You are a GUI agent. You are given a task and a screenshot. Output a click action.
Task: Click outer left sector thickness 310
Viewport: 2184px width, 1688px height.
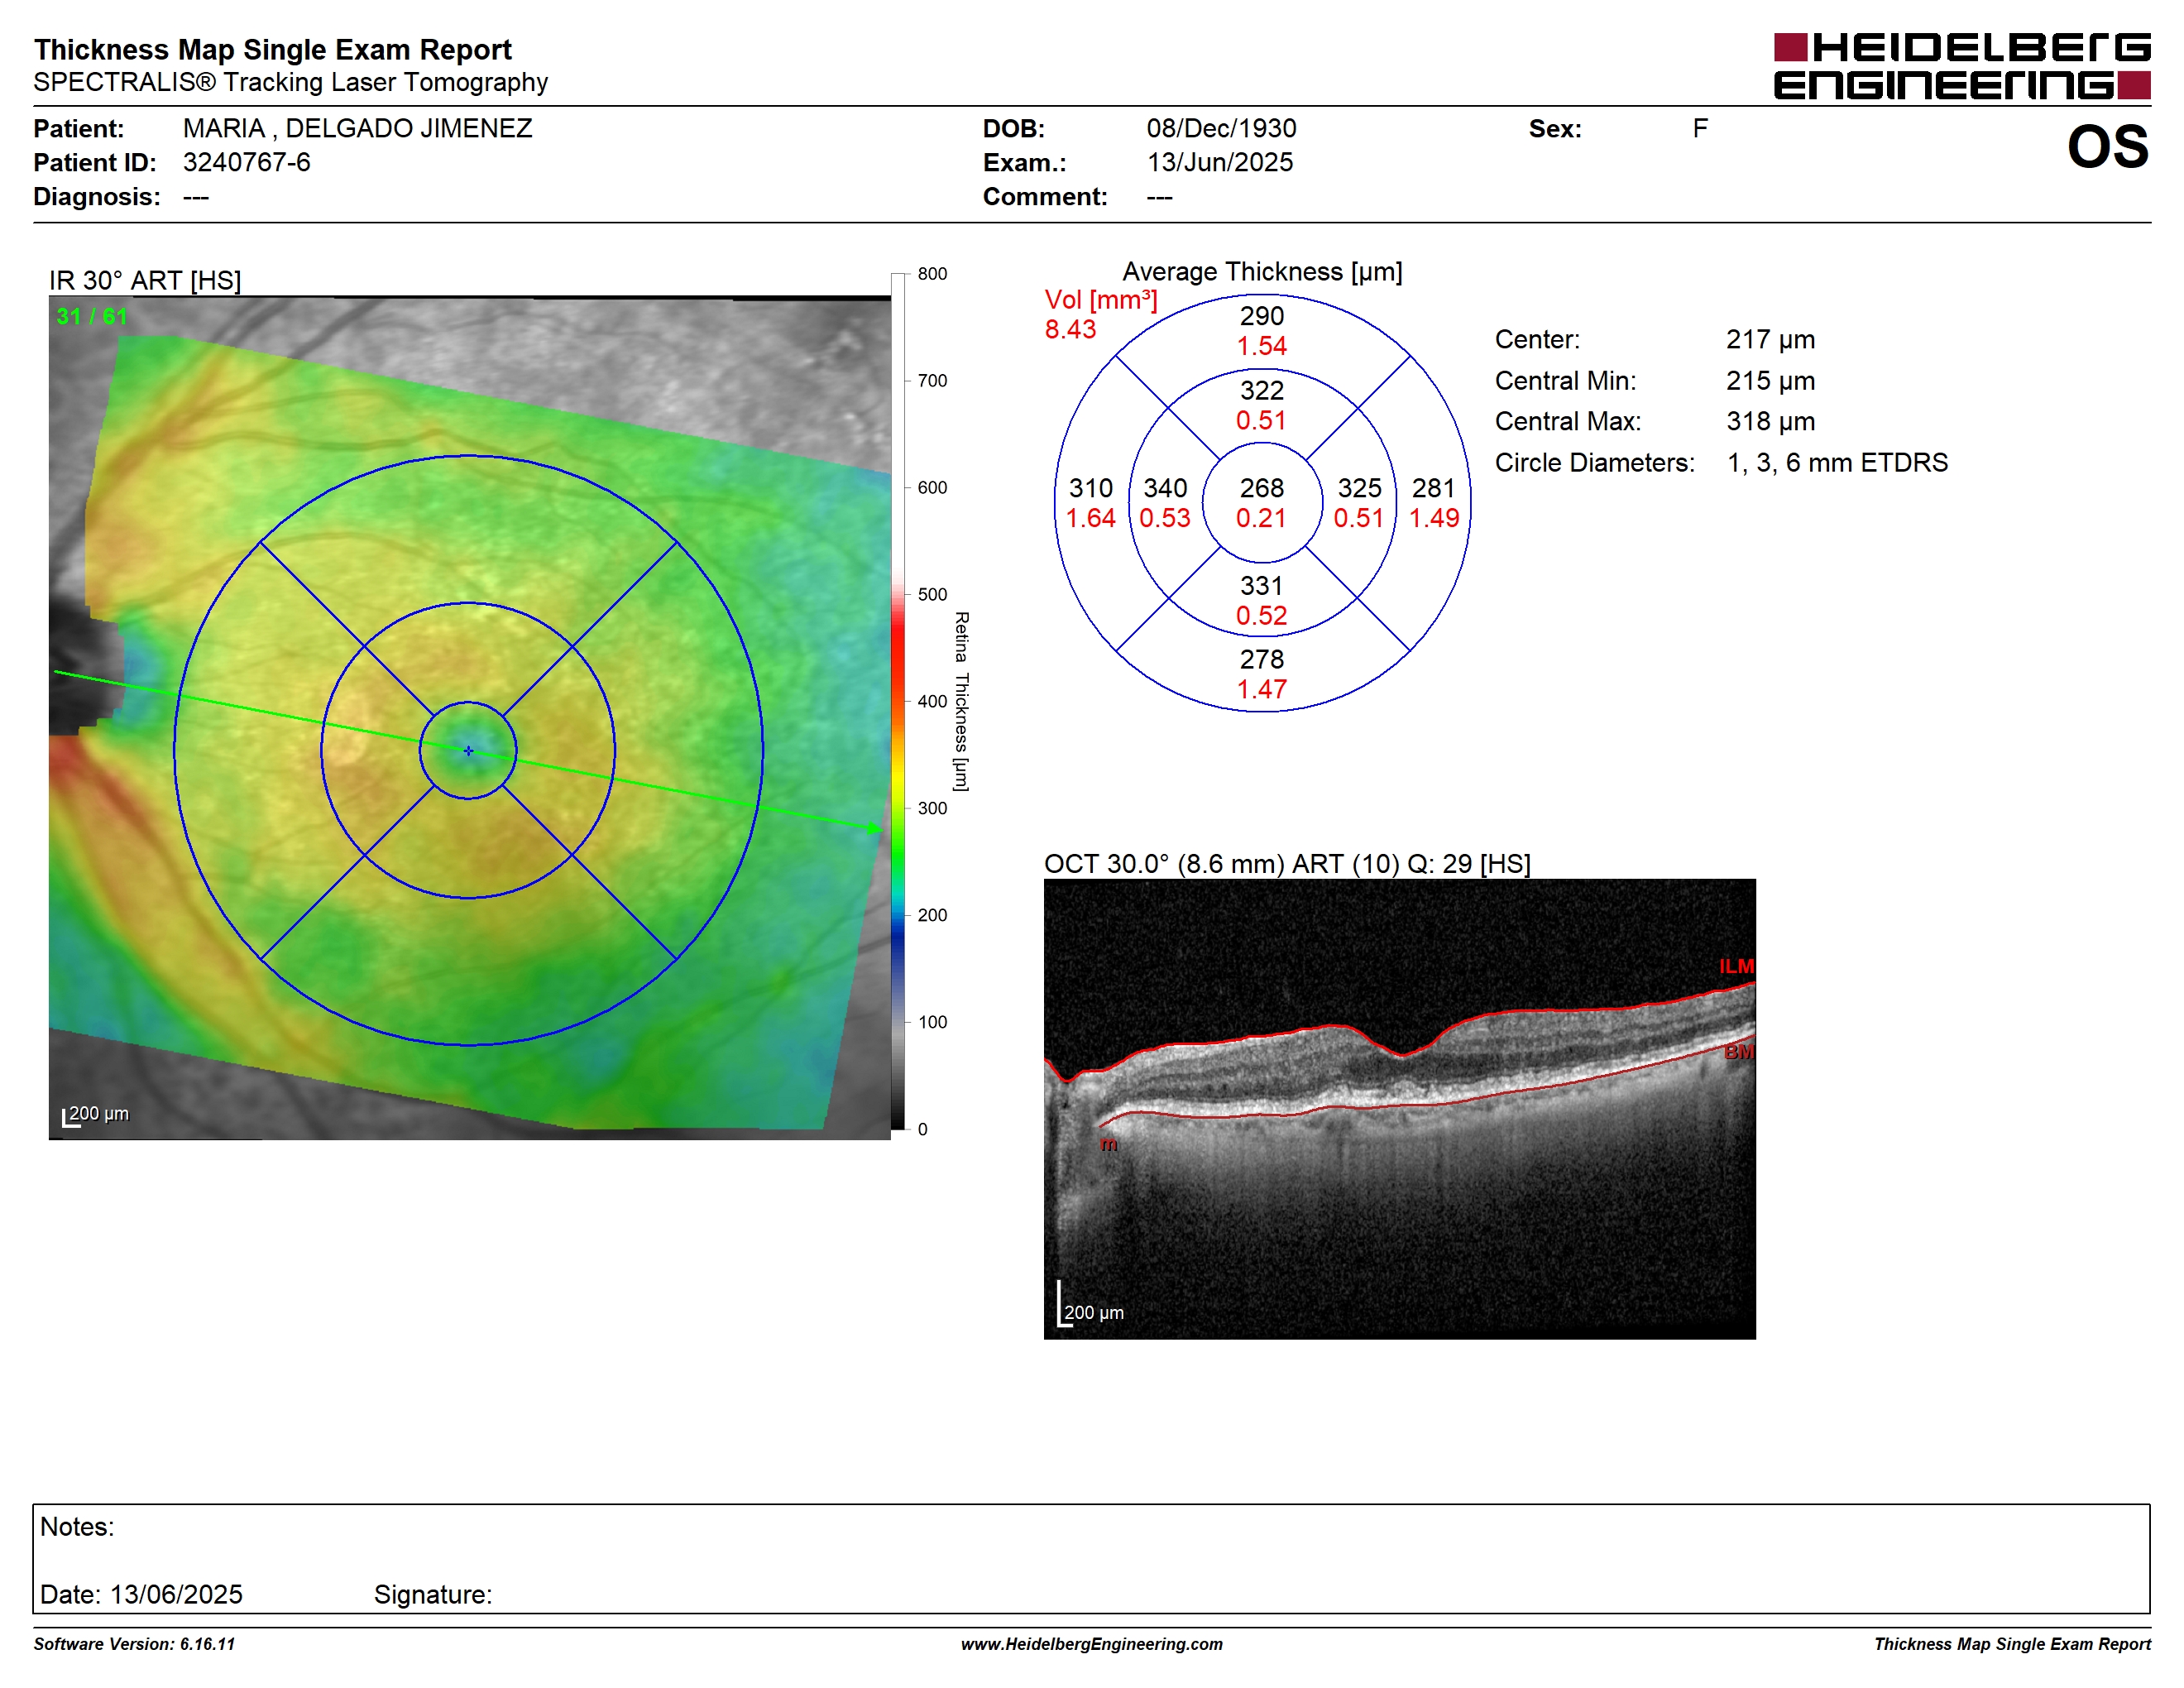[x=1090, y=488]
